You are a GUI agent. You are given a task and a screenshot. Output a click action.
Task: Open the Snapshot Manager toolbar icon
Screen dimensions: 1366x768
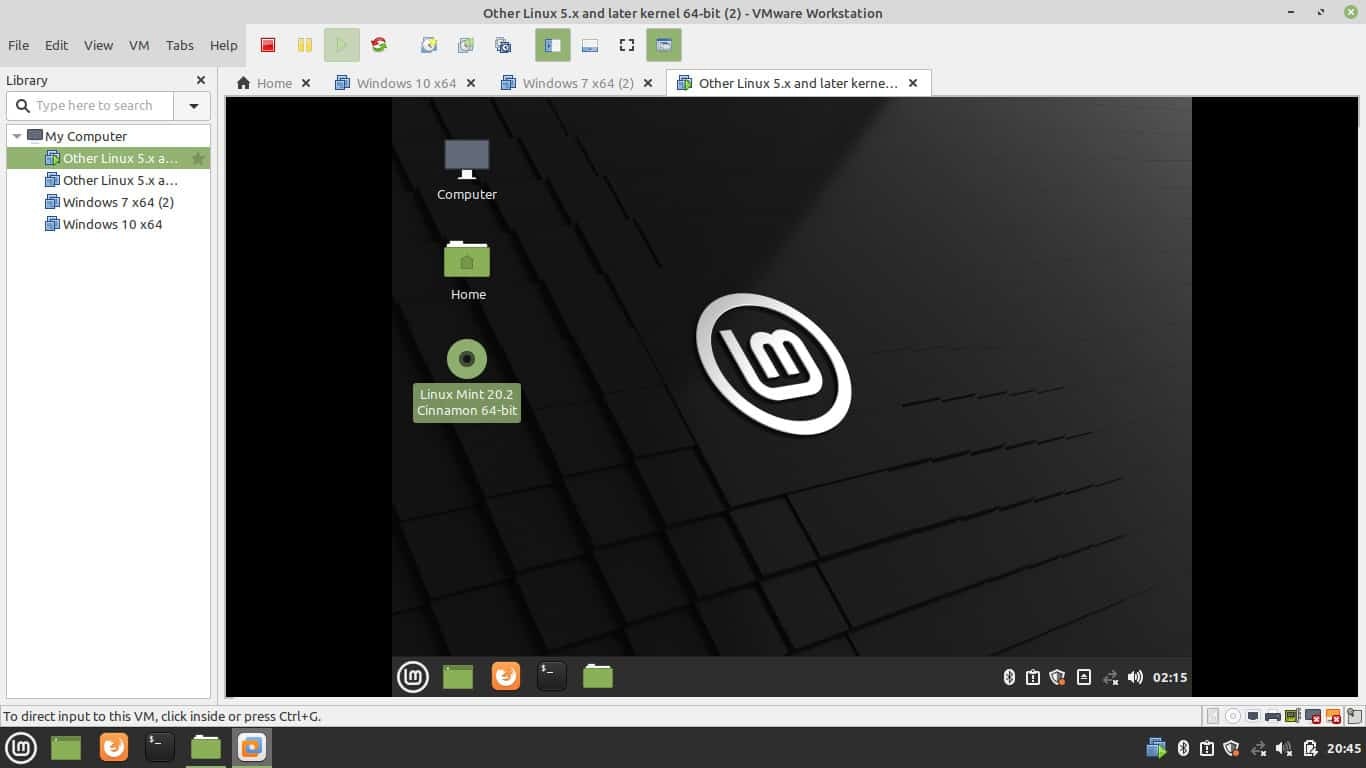[503, 45]
